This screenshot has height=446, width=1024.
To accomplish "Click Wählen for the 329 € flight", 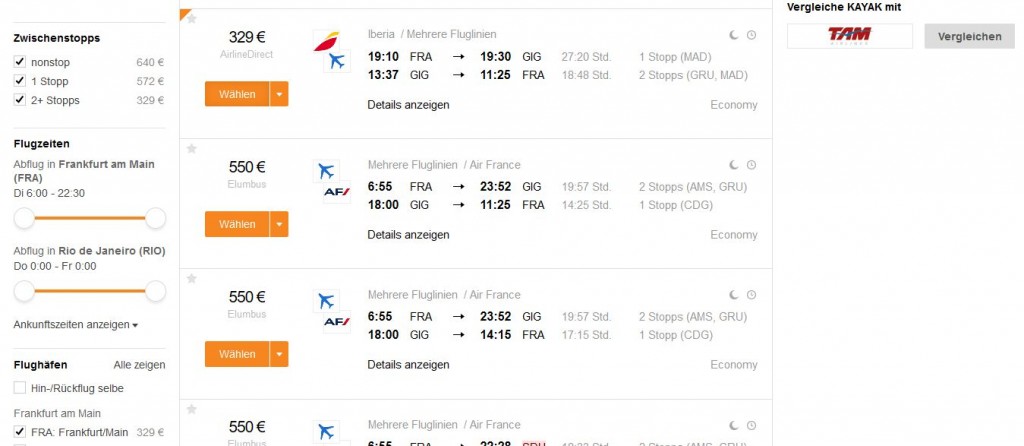I will [237, 95].
